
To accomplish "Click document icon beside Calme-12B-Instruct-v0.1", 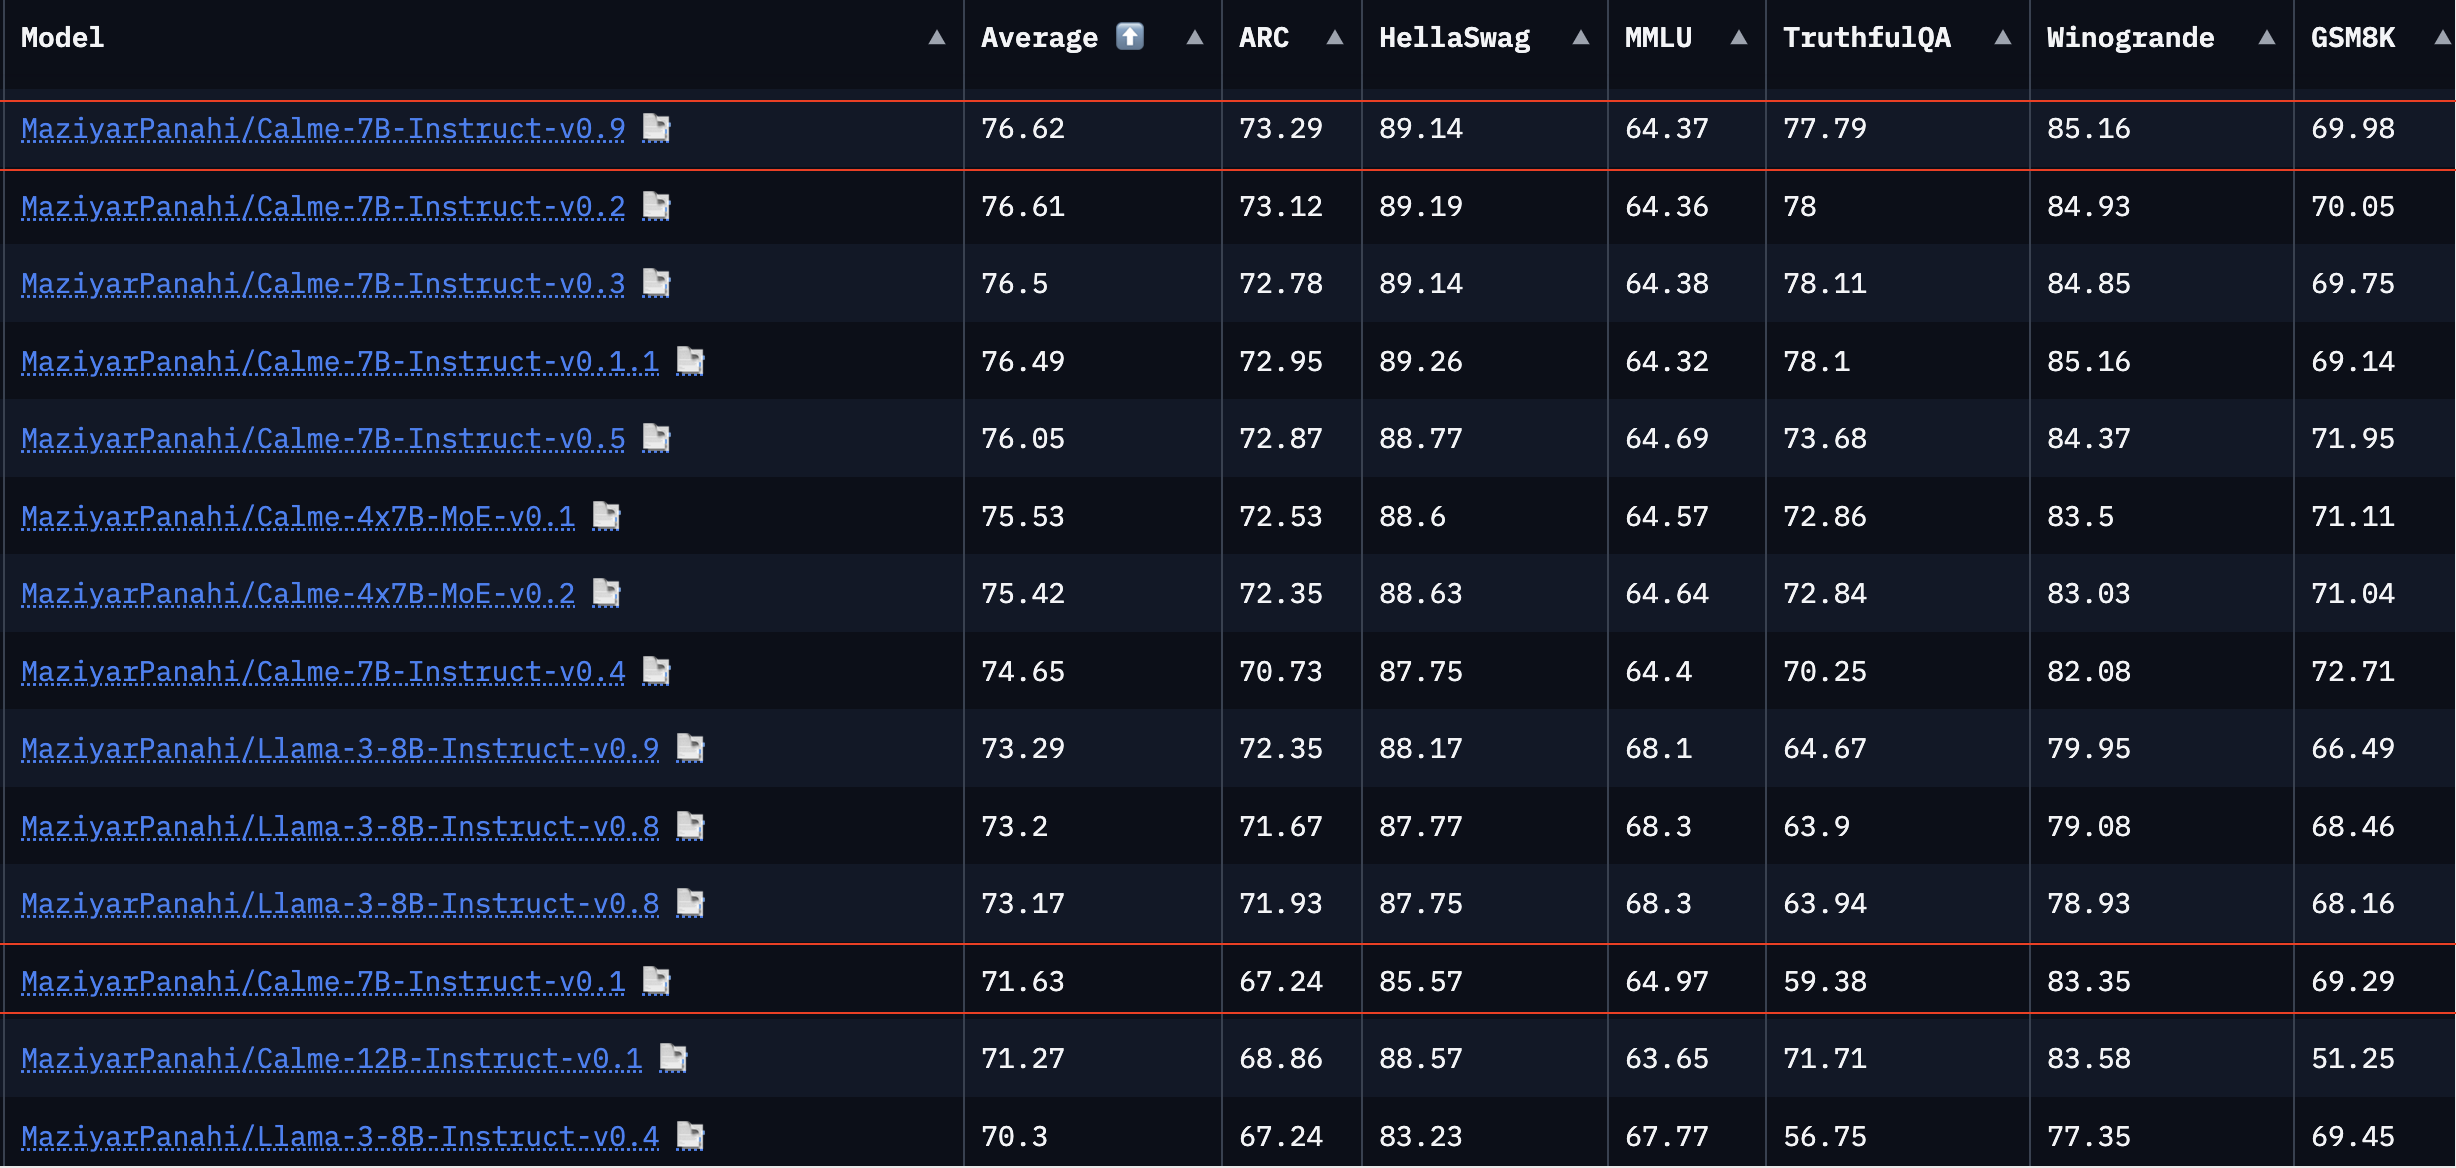I will (x=673, y=1058).
